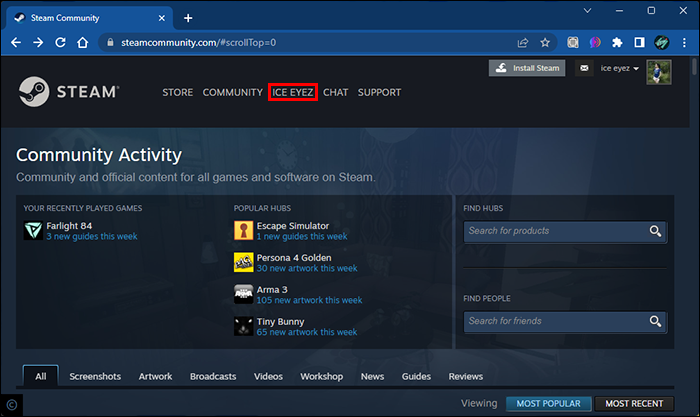
Task: Open the COMMUNITY menu
Action: [233, 92]
